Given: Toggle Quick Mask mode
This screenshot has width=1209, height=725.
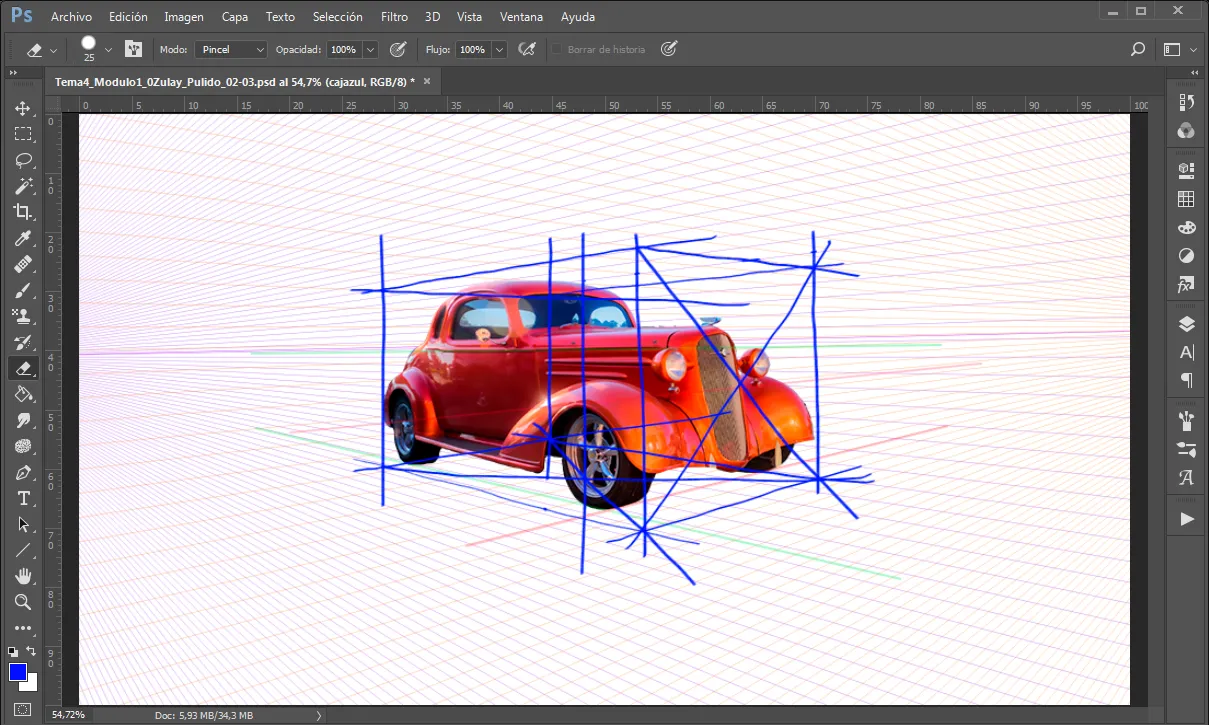Looking at the screenshot, I should pyautogui.click(x=23, y=709).
